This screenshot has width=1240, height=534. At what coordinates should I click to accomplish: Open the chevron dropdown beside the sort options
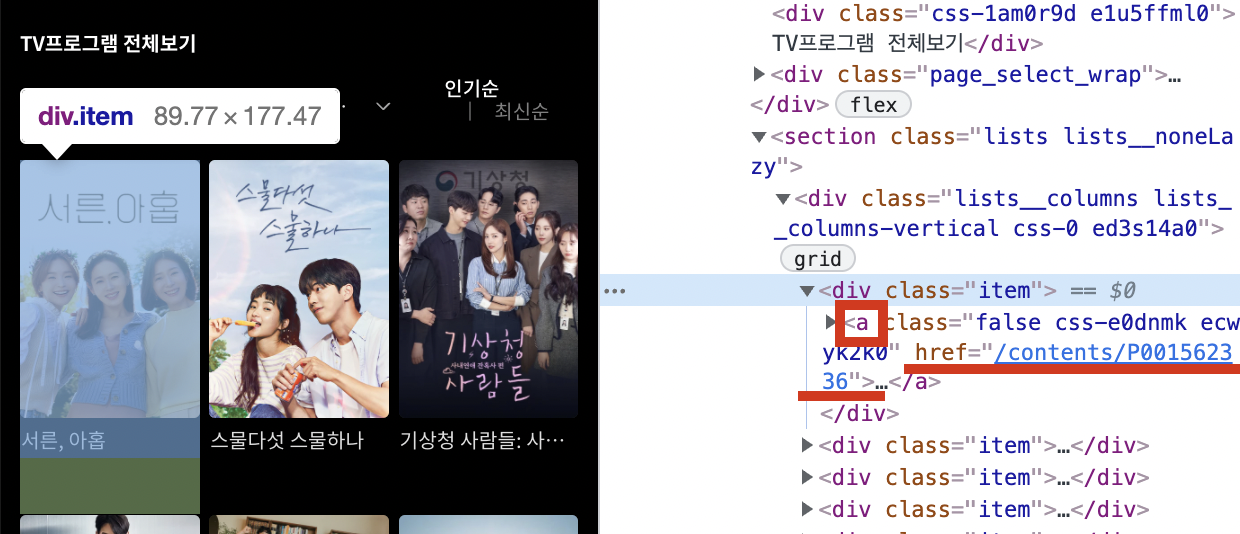pyautogui.click(x=382, y=106)
